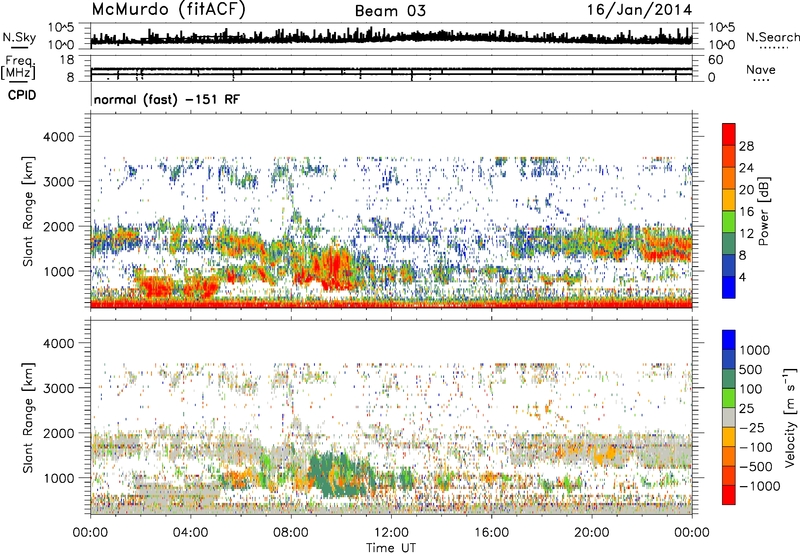This screenshot has height=554, width=800.
Task: Click the 'CPID' label
Action: [x=22, y=95]
